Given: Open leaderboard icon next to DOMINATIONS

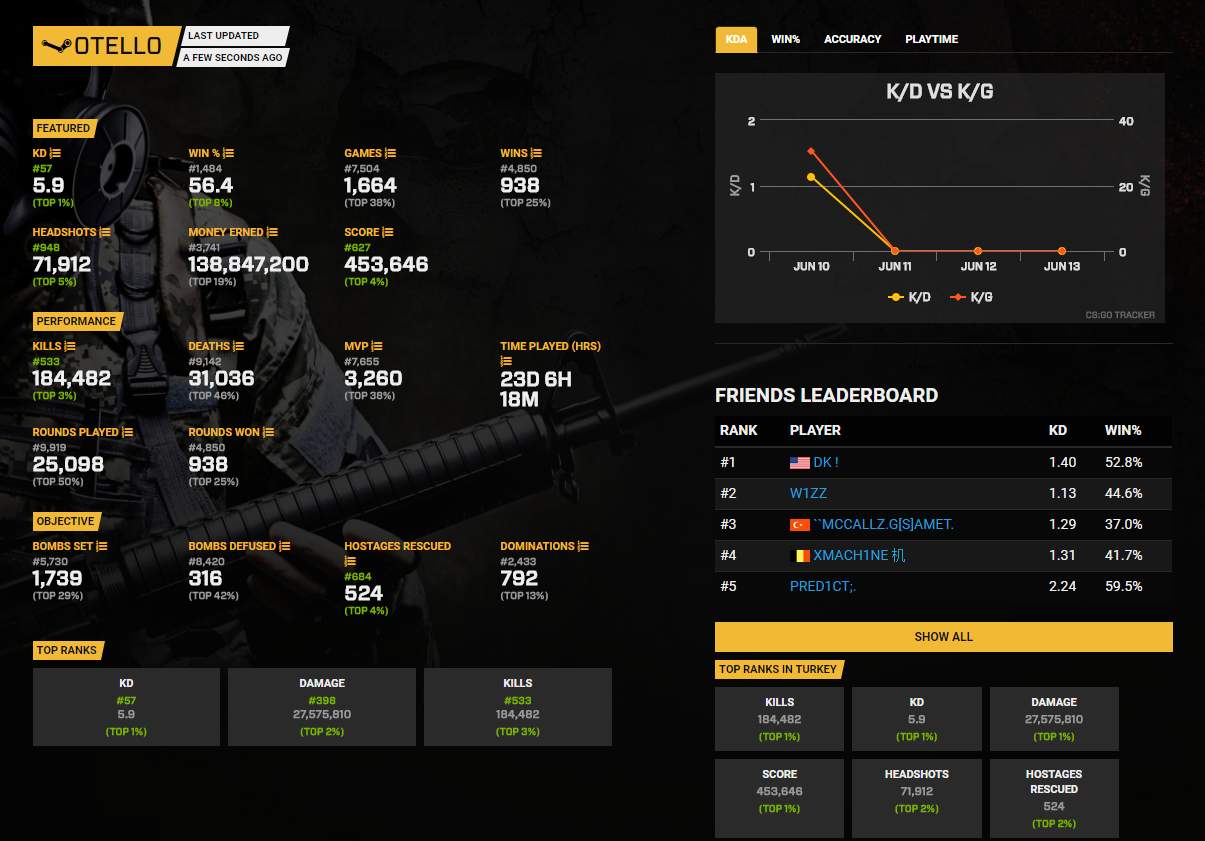Looking at the screenshot, I should click(584, 546).
